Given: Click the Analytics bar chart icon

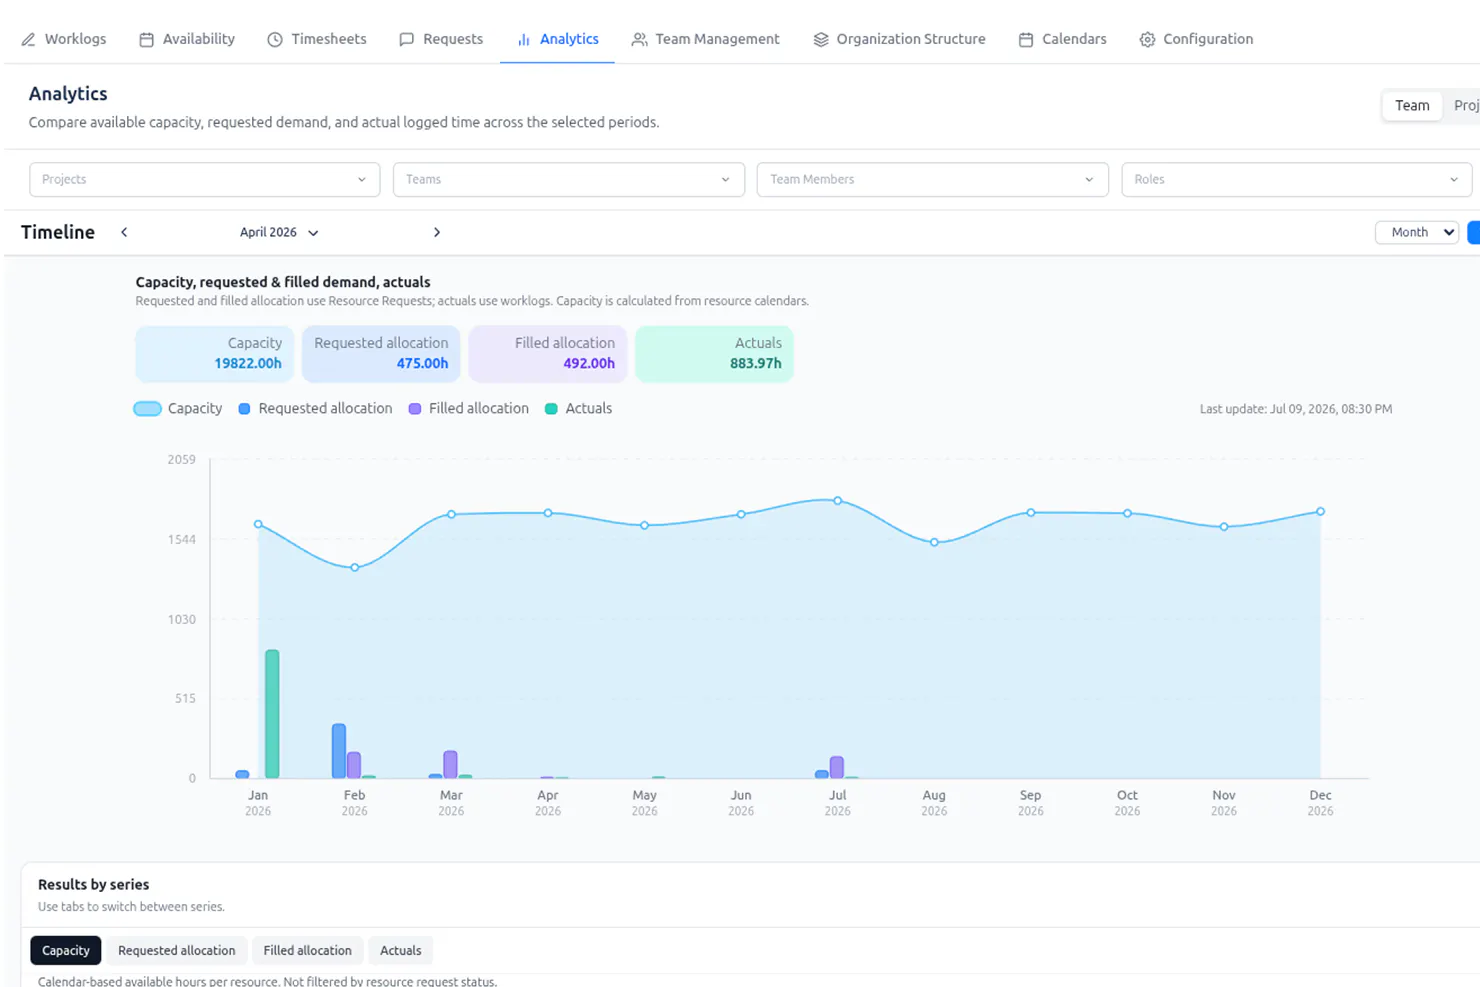Looking at the screenshot, I should coord(524,40).
